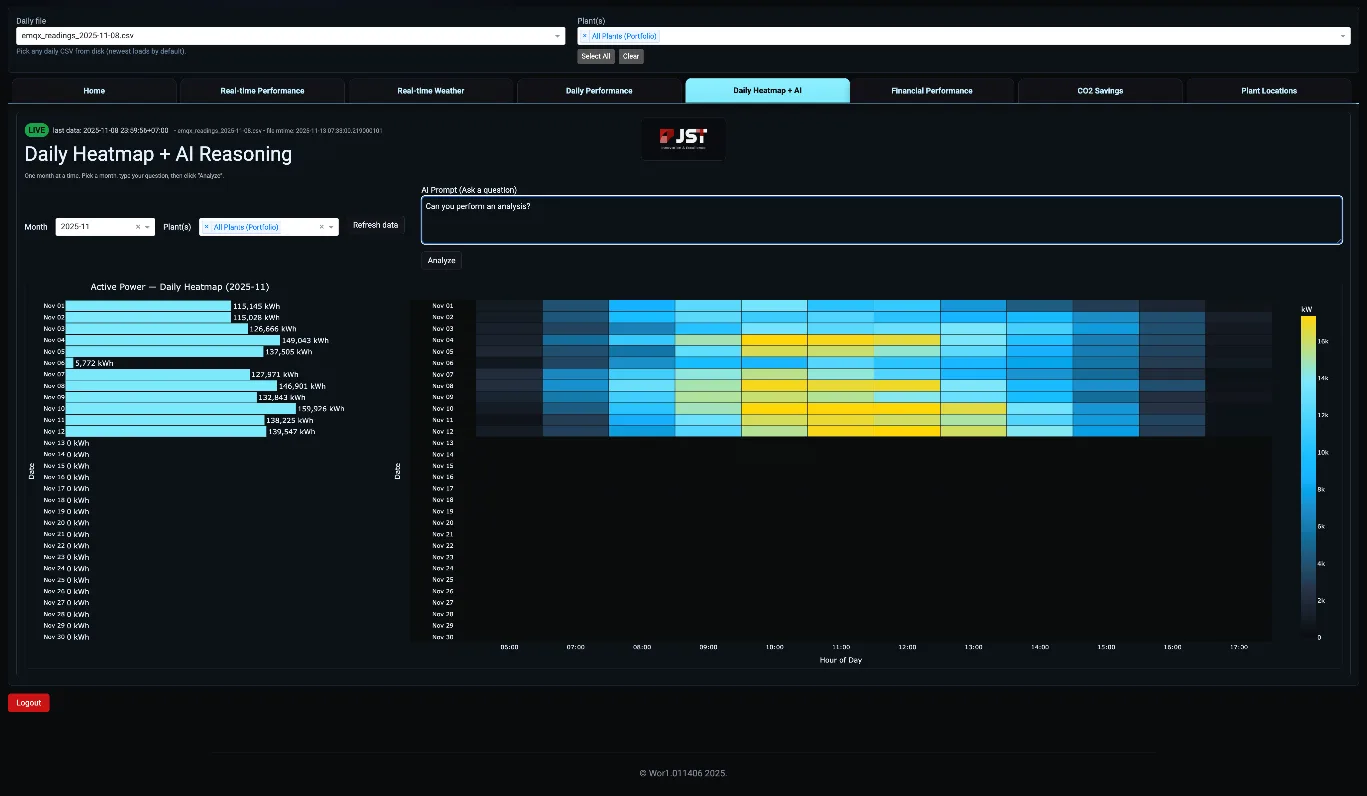Click the 'Hour of Day' axis label
This screenshot has width=1367, height=796.
840,660
